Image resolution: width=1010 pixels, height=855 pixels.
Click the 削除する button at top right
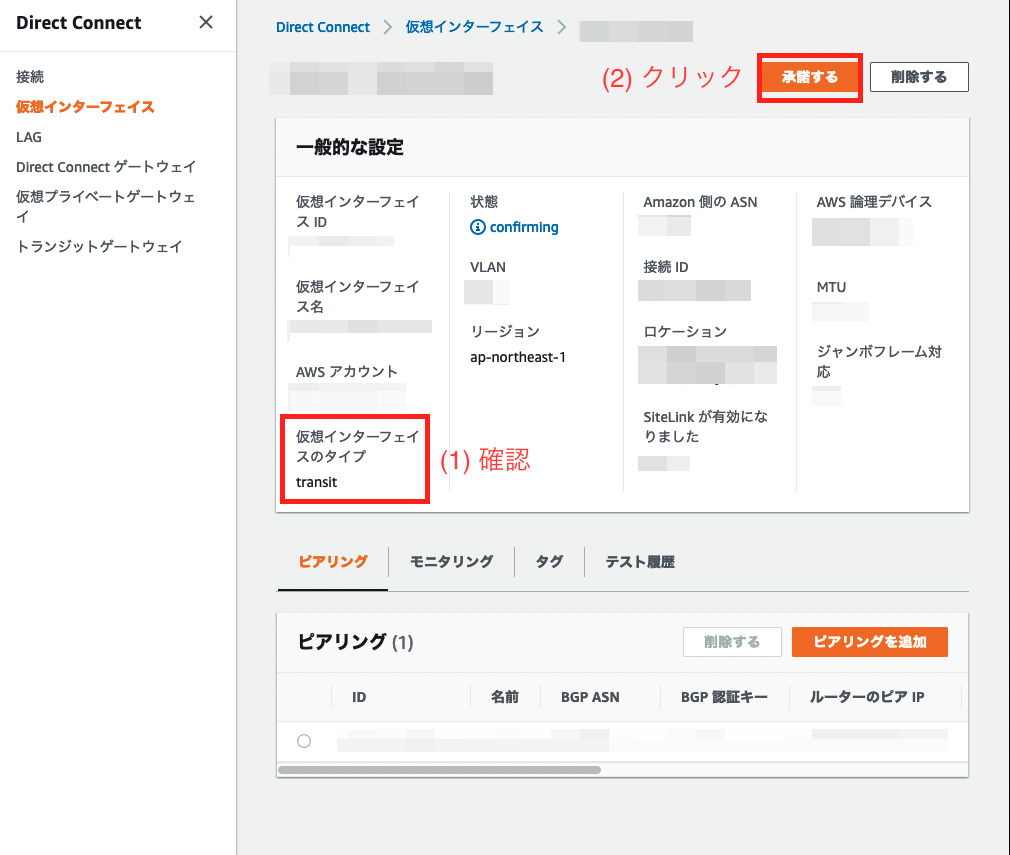coord(918,76)
